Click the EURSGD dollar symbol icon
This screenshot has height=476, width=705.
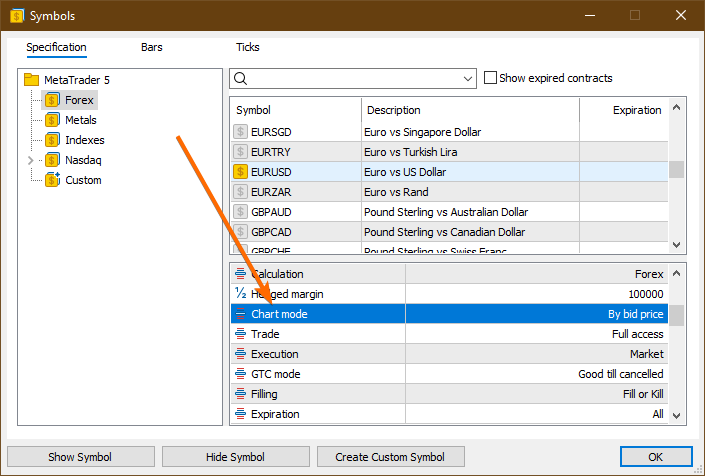[241, 132]
